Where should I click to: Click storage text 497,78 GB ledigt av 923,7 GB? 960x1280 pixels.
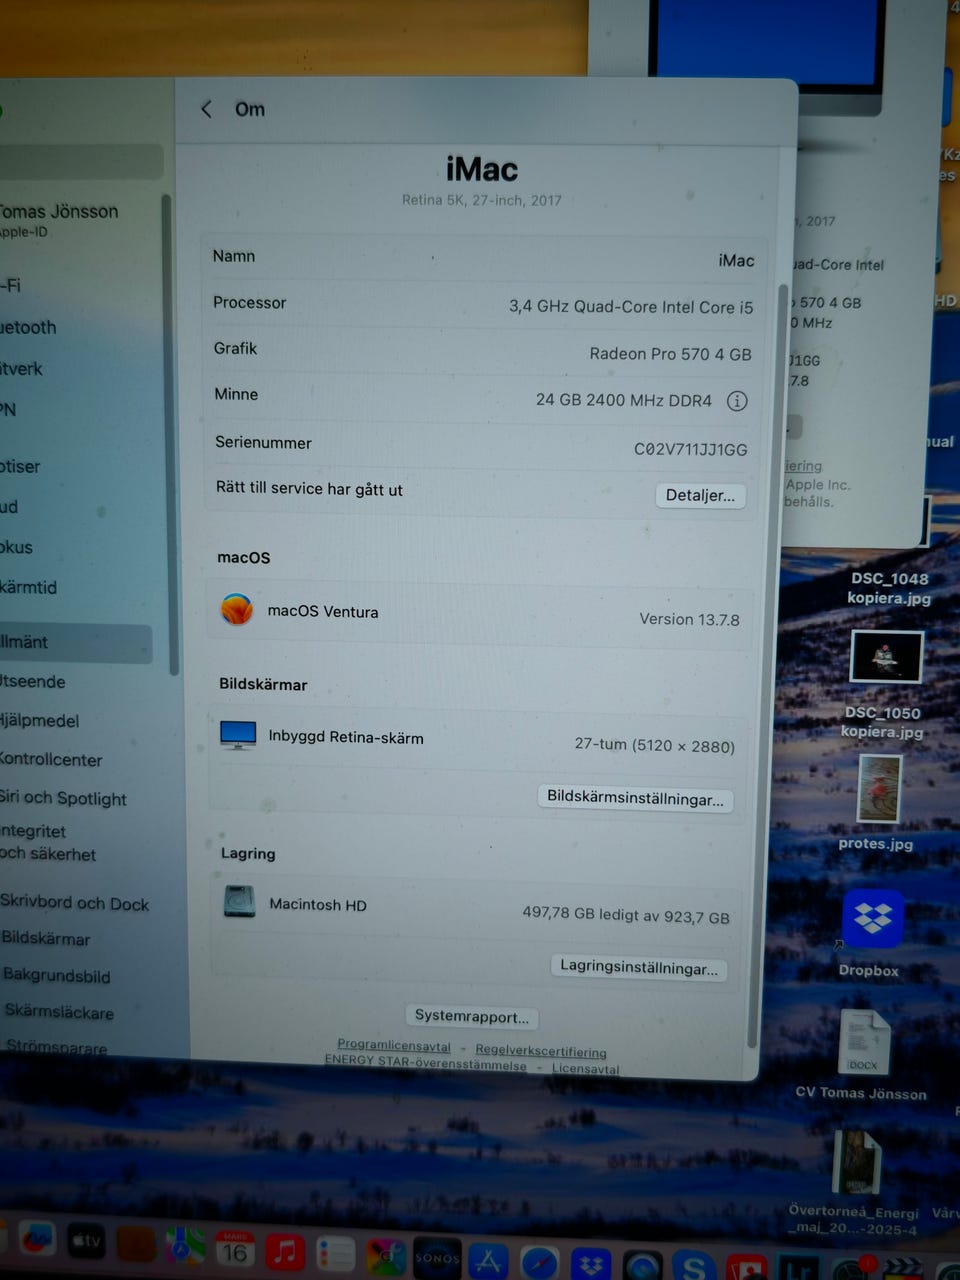626,914
